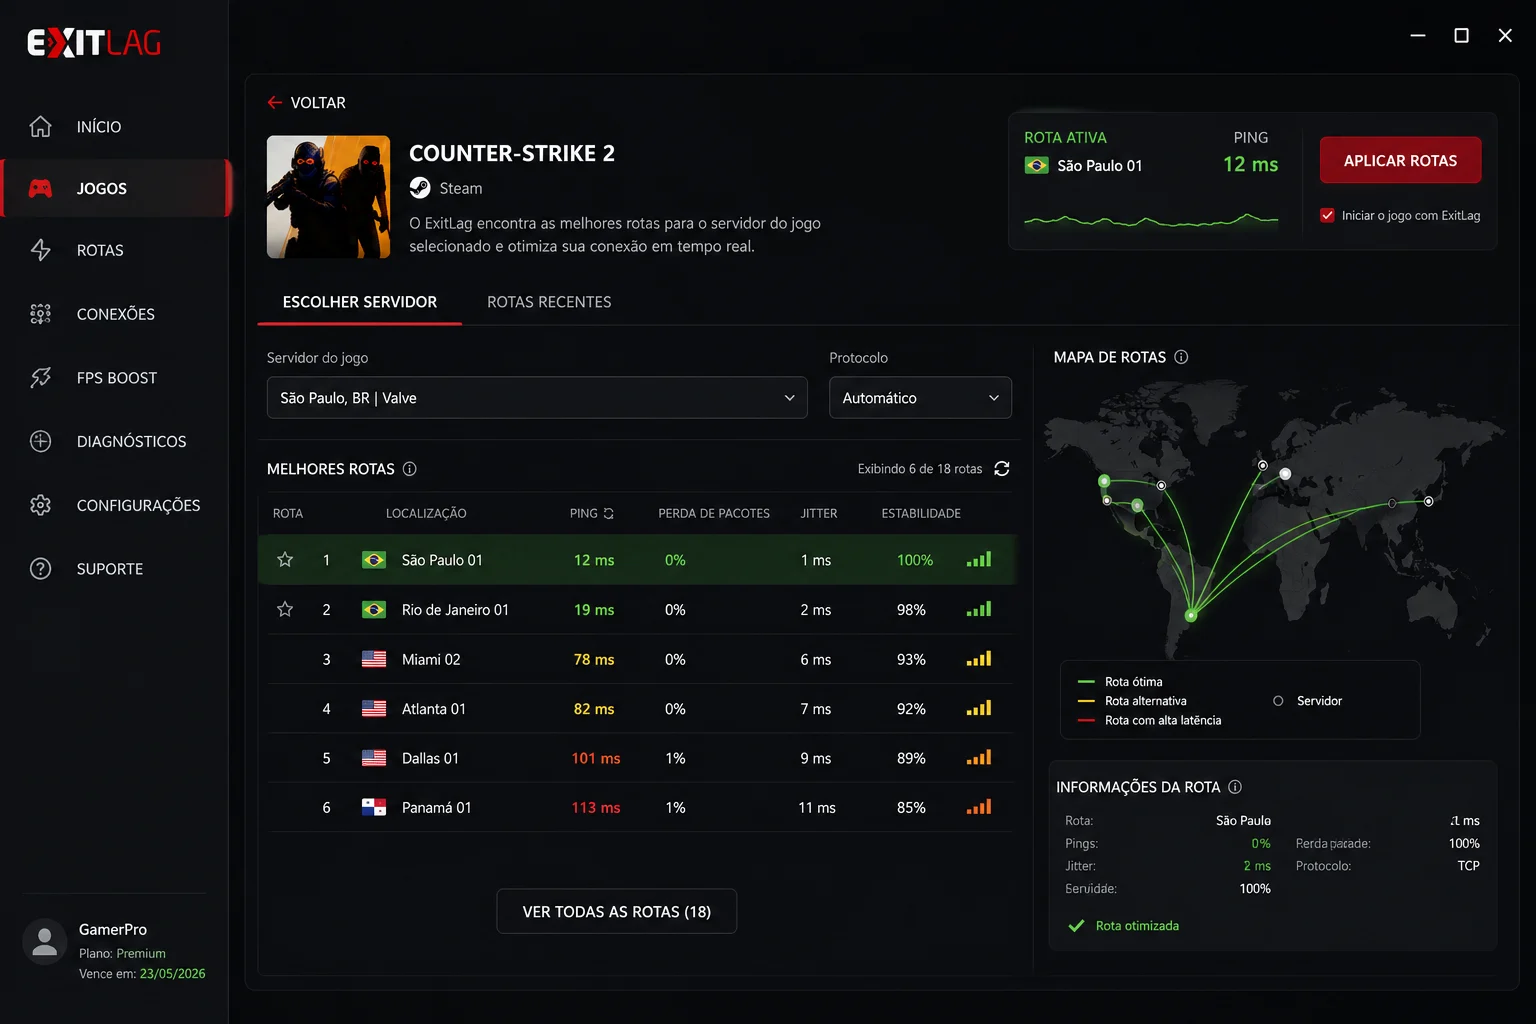The height and width of the screenshot is (1024, 1536).
Task: Click the Rota com alta latência legend entry
Action: (x=1150, y=720)
